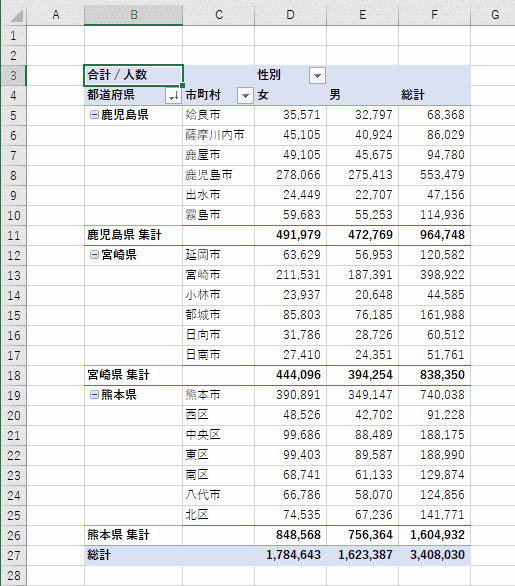Select column D header
Viewport: 515px width, 586px height.
click(x=290, y=15)
